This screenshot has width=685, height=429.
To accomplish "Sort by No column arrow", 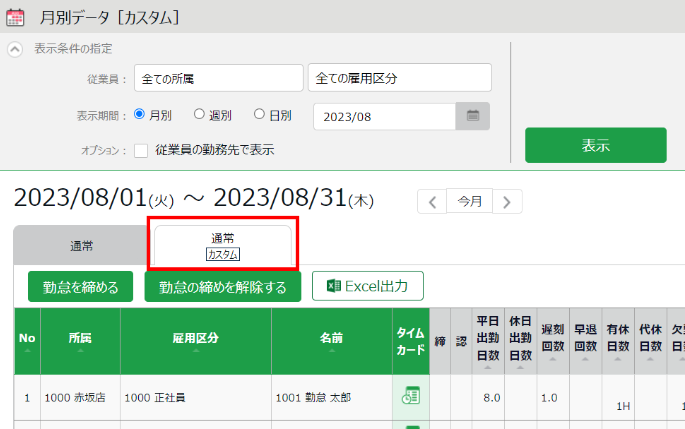I will tap(27, 351).
